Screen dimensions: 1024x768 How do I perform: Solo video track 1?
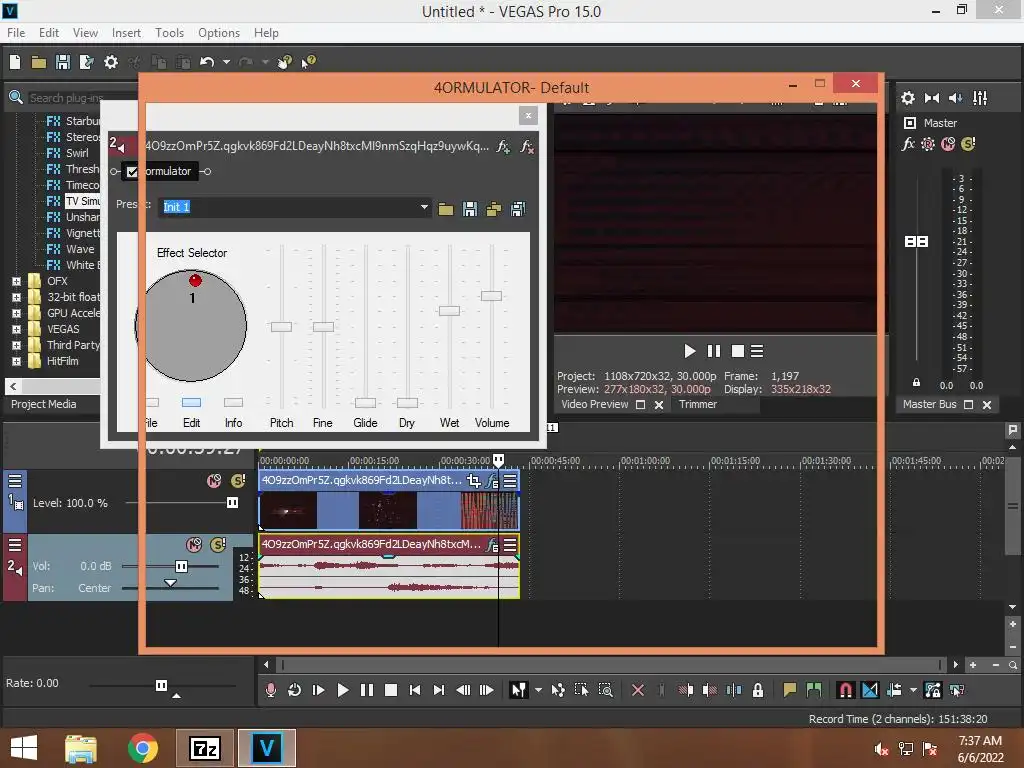coord(238,481)
